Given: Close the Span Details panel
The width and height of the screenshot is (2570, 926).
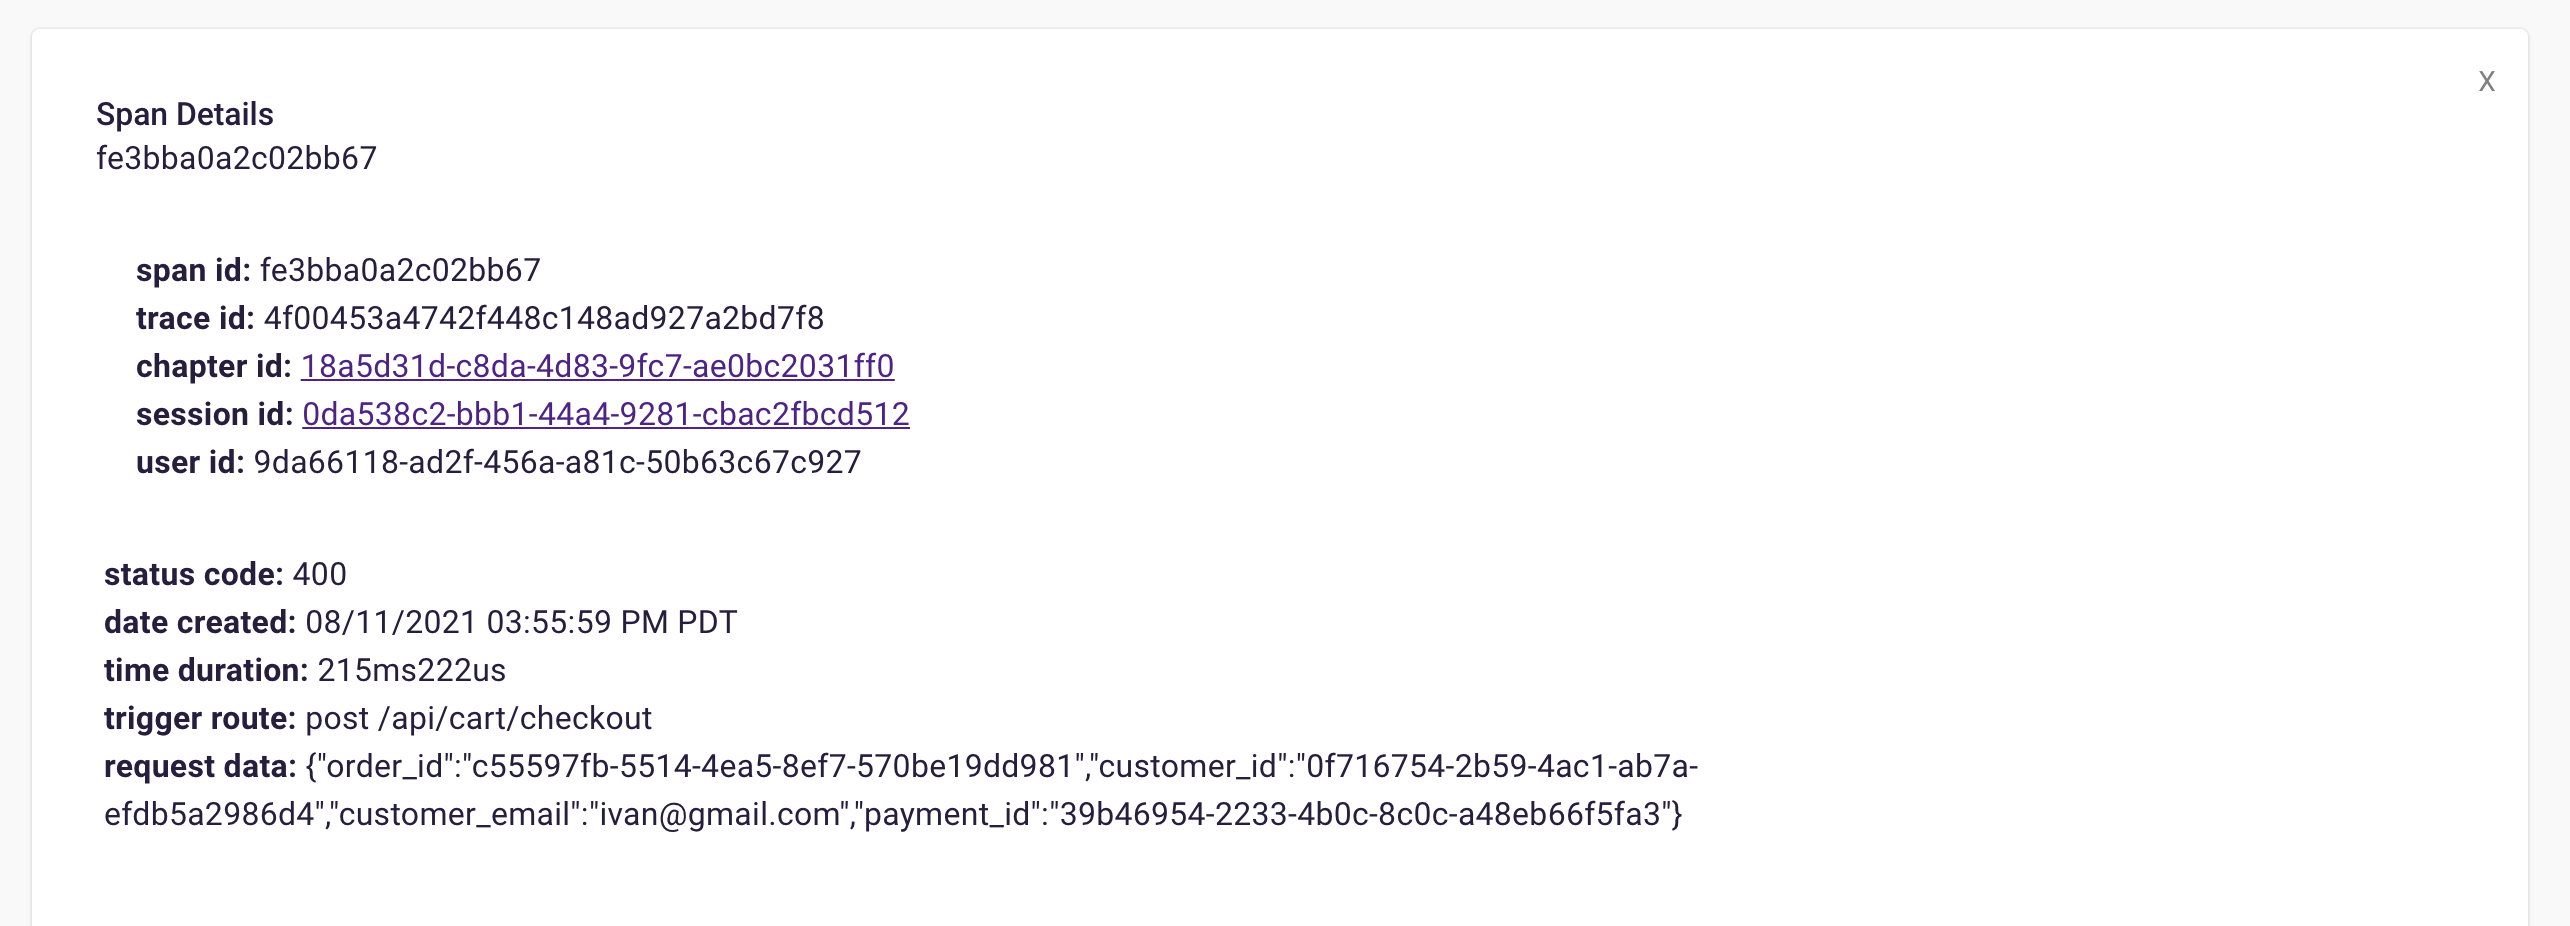Looking at the screenshot, I should [x=2486, y=81].
